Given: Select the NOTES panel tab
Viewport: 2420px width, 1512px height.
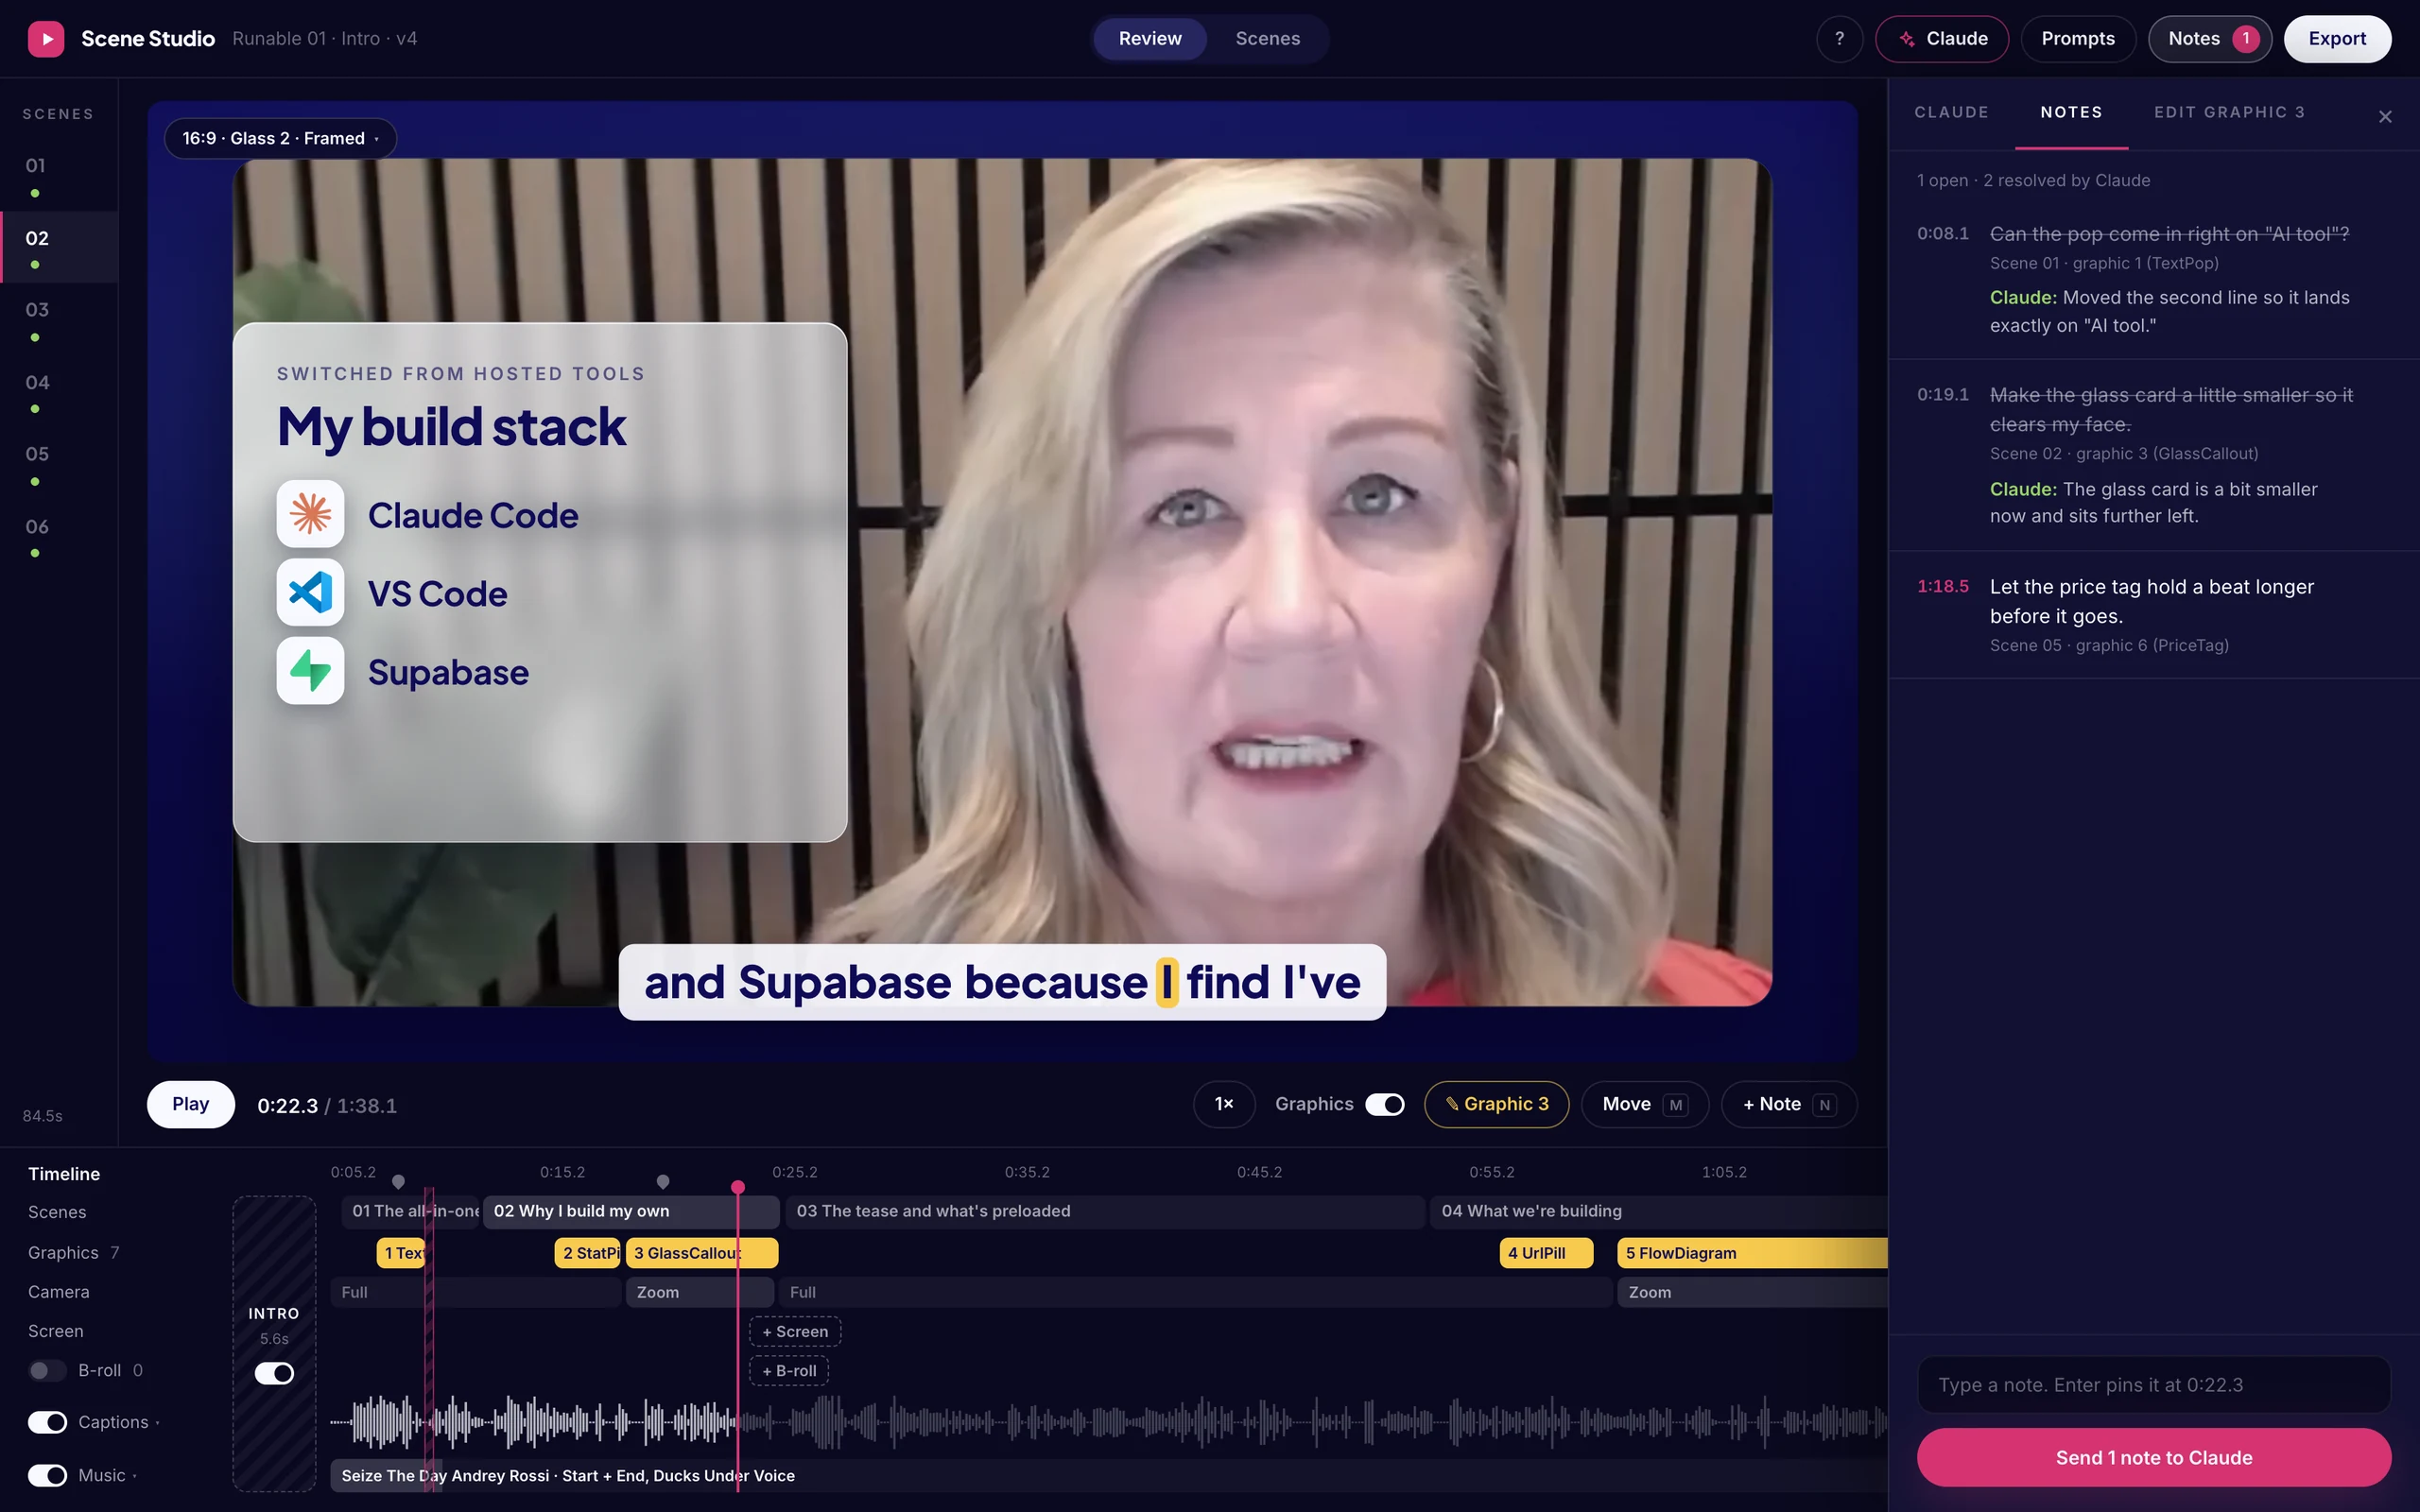Looking at the screenshot, I should [x=2071, y=112].
